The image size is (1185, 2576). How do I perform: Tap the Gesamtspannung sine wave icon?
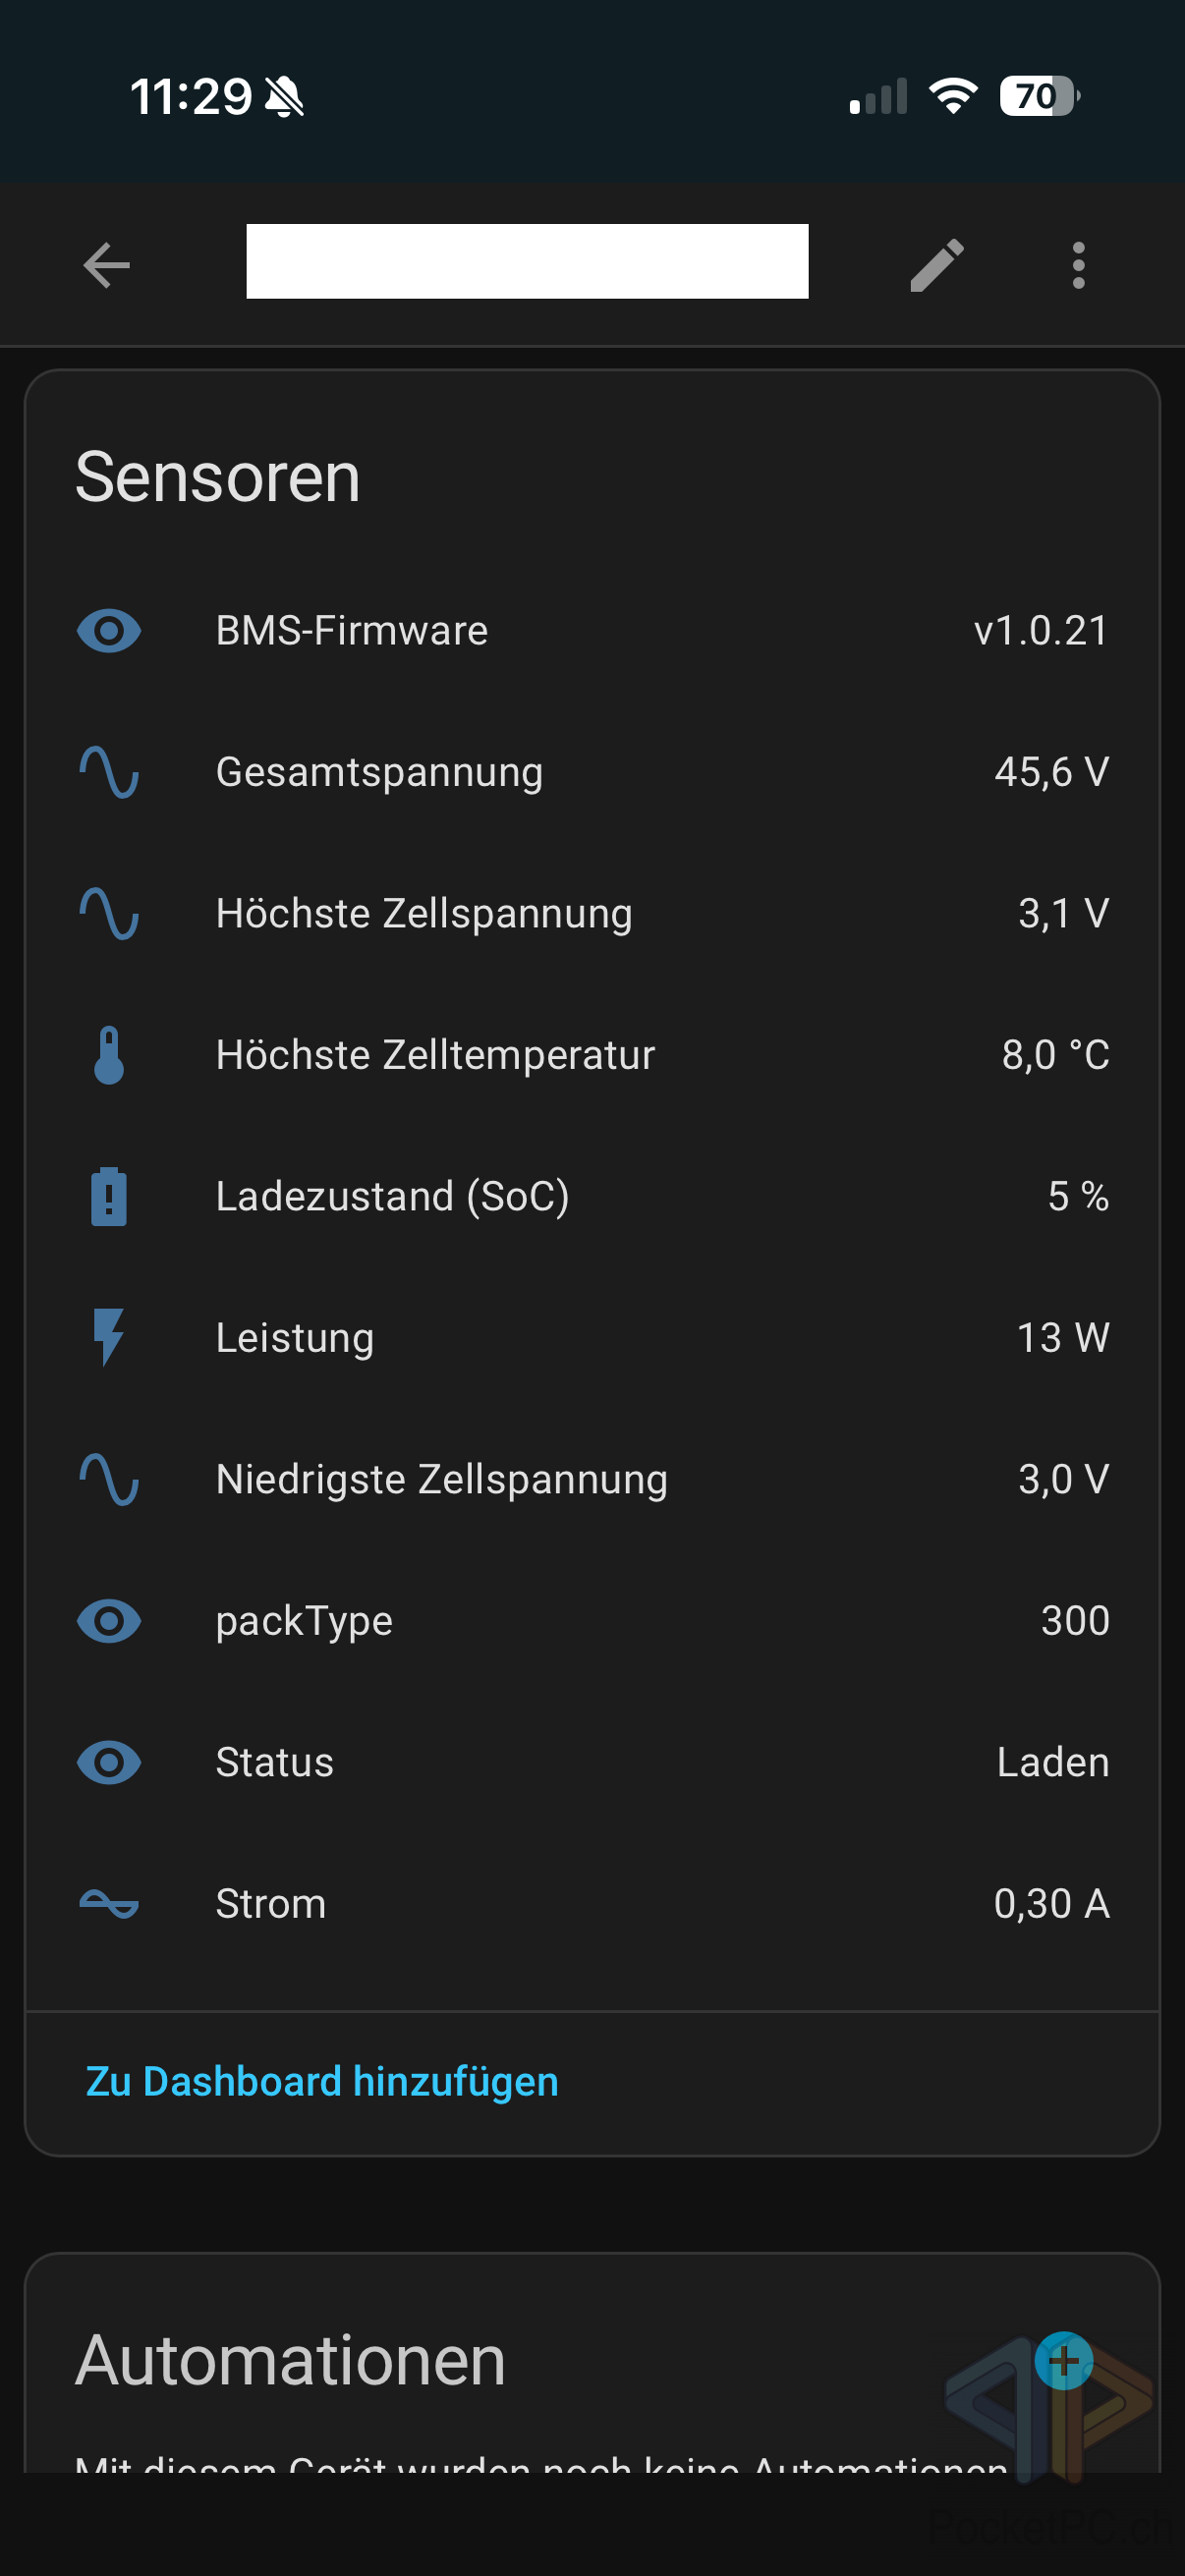[x=109, y=773]
